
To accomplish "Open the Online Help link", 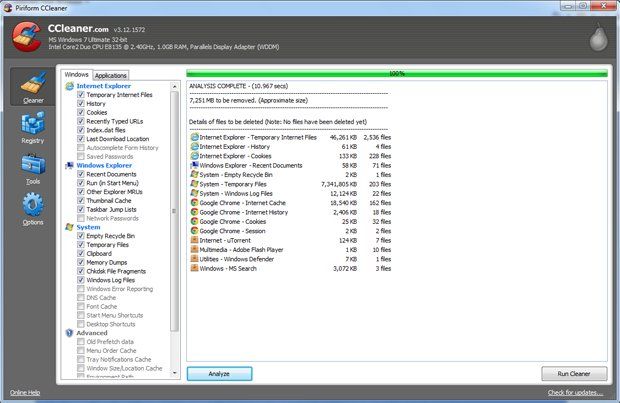I will pos(25,392).
